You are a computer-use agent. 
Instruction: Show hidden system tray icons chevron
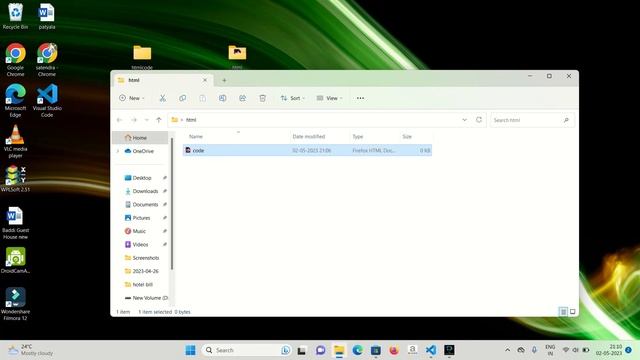pyautogui.click(x=507, y=350)
